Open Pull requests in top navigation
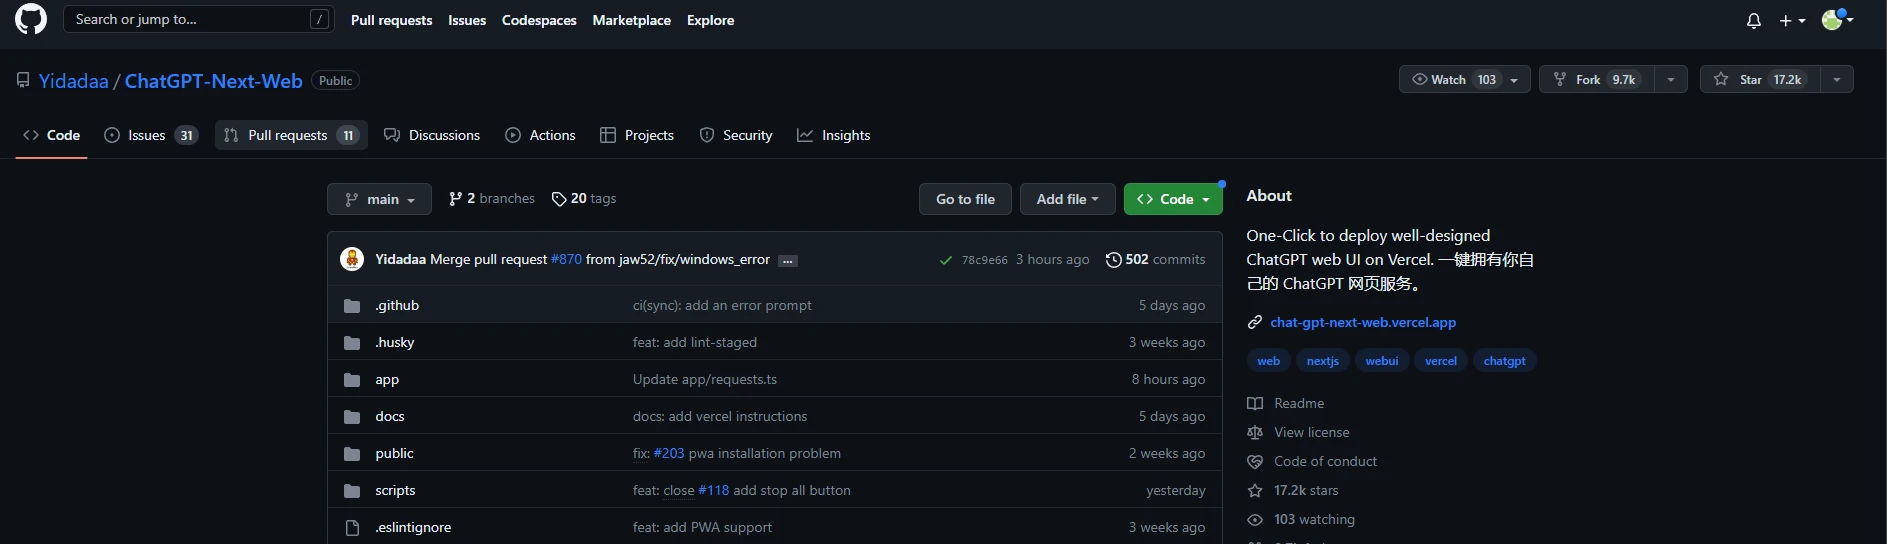 (392, 20)
